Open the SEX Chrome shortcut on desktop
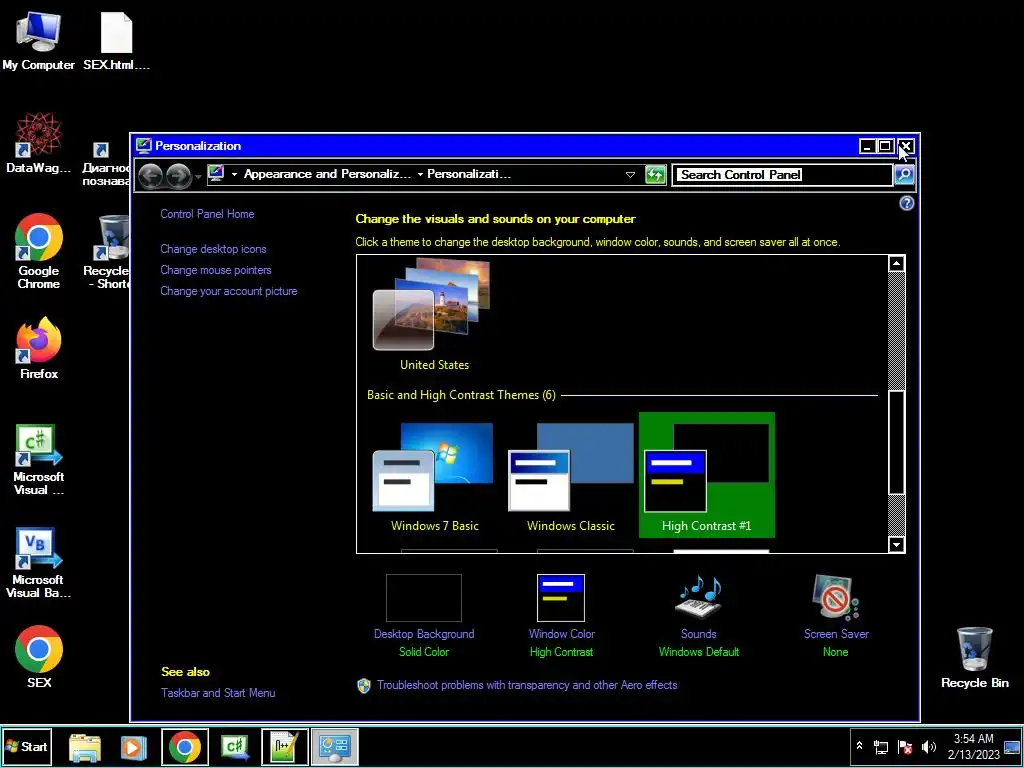Image resolution: width=1024 pixels, height=768 pixels. pyautogui.click(x=39, y=657)
